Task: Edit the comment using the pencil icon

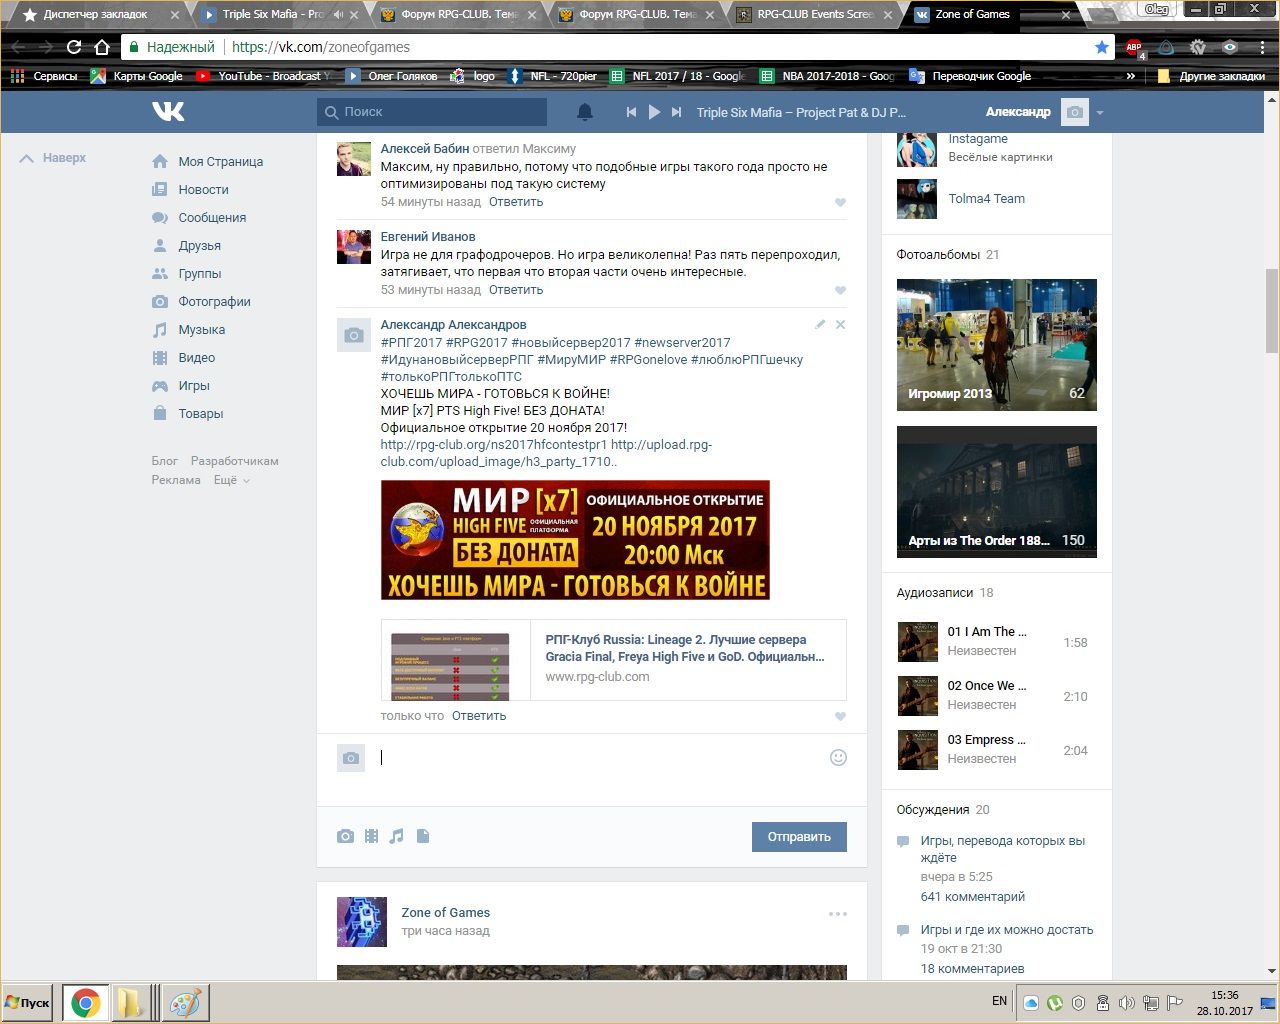Action: click(820, 324)
